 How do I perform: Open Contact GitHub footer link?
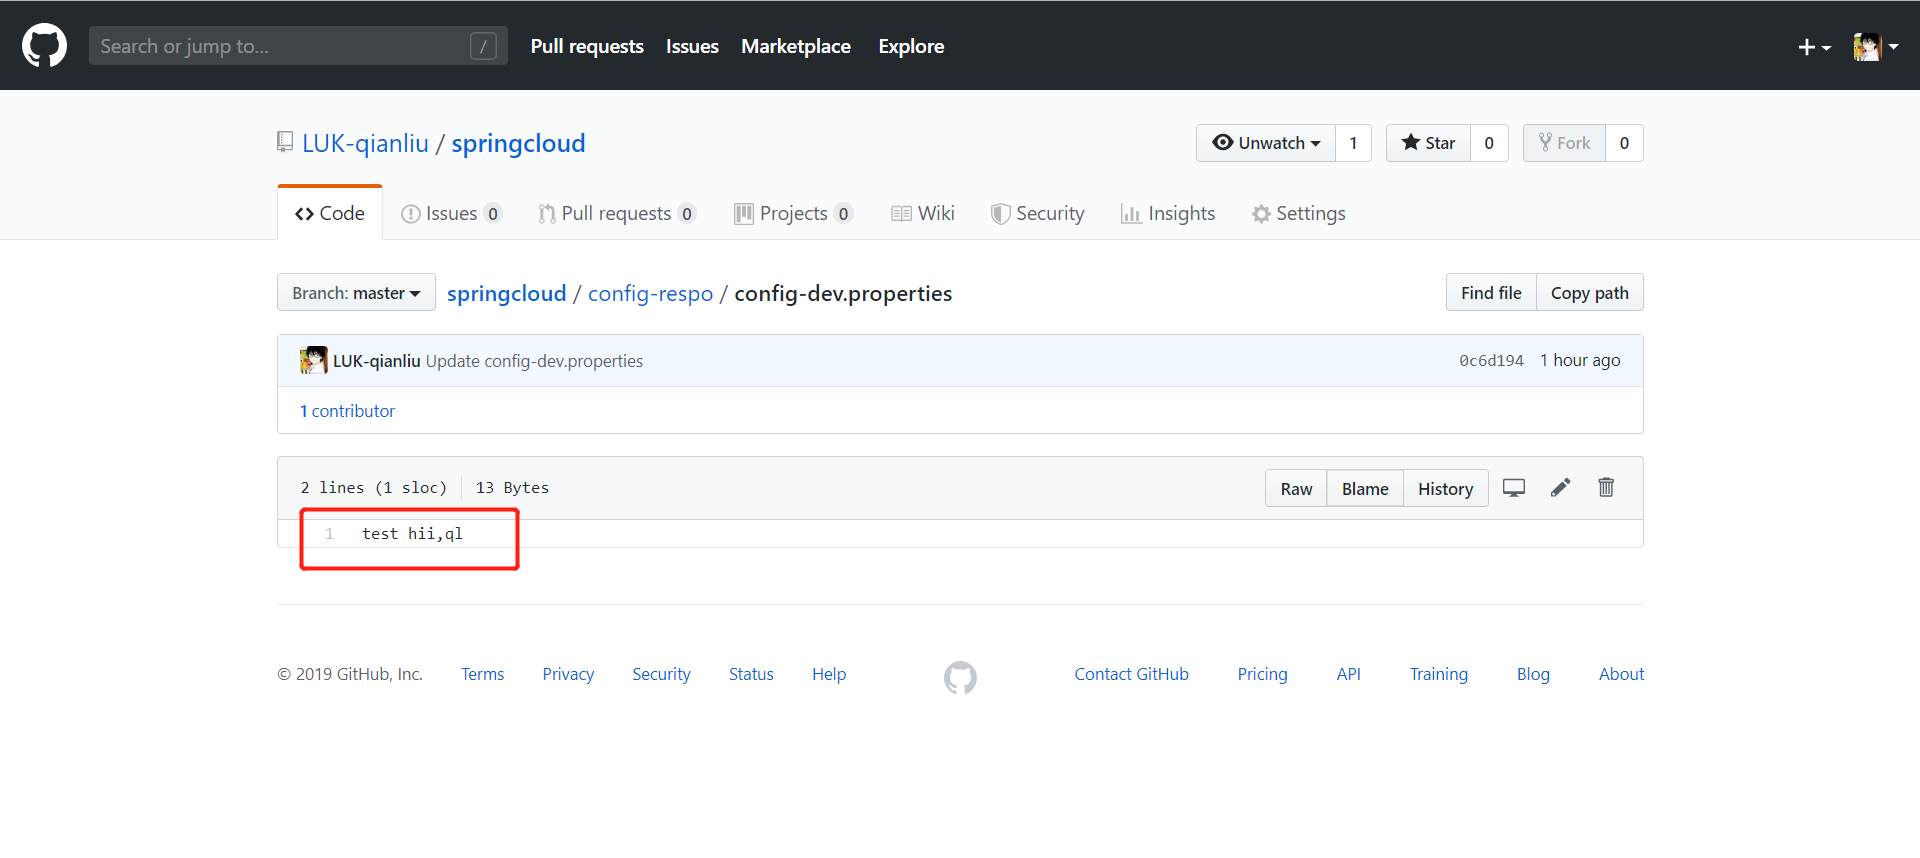point(1131,674)
